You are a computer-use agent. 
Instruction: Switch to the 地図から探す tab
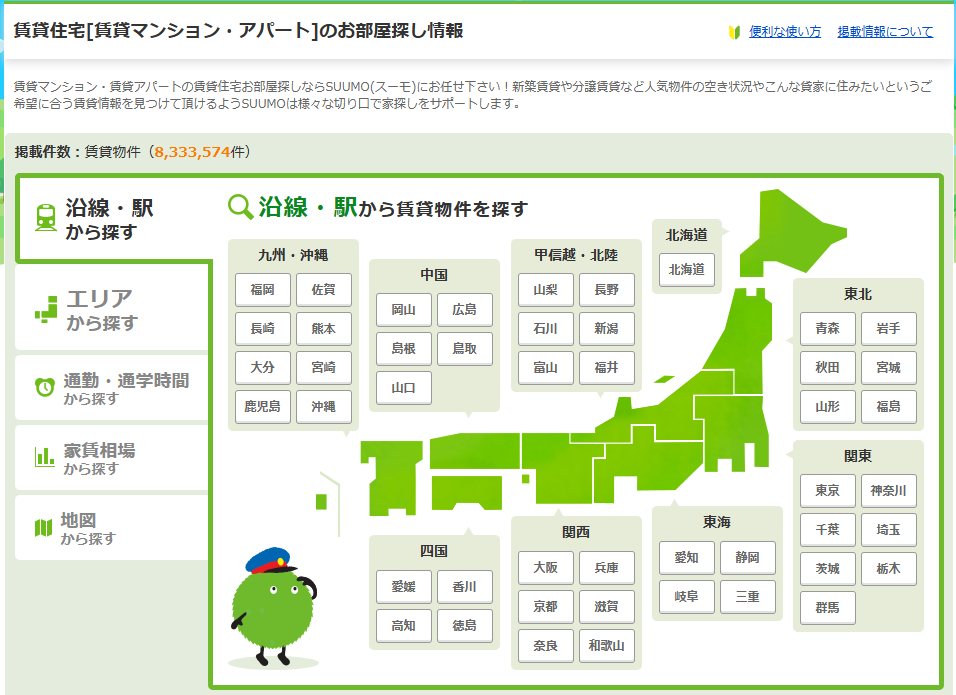(x=112, y=528)
